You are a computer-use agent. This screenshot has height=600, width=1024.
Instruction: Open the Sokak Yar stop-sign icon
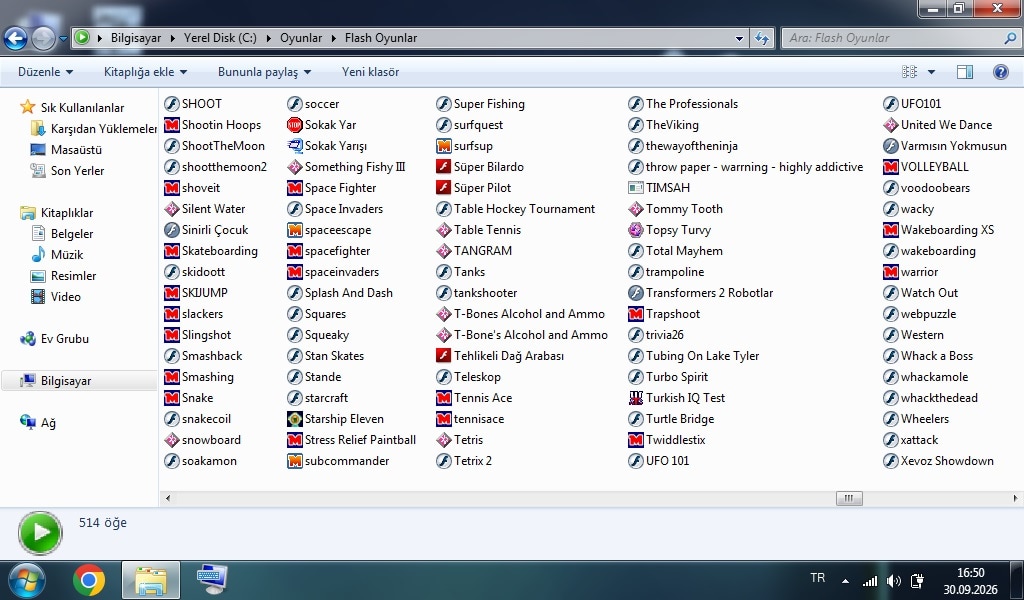click(x=295, y=125)
